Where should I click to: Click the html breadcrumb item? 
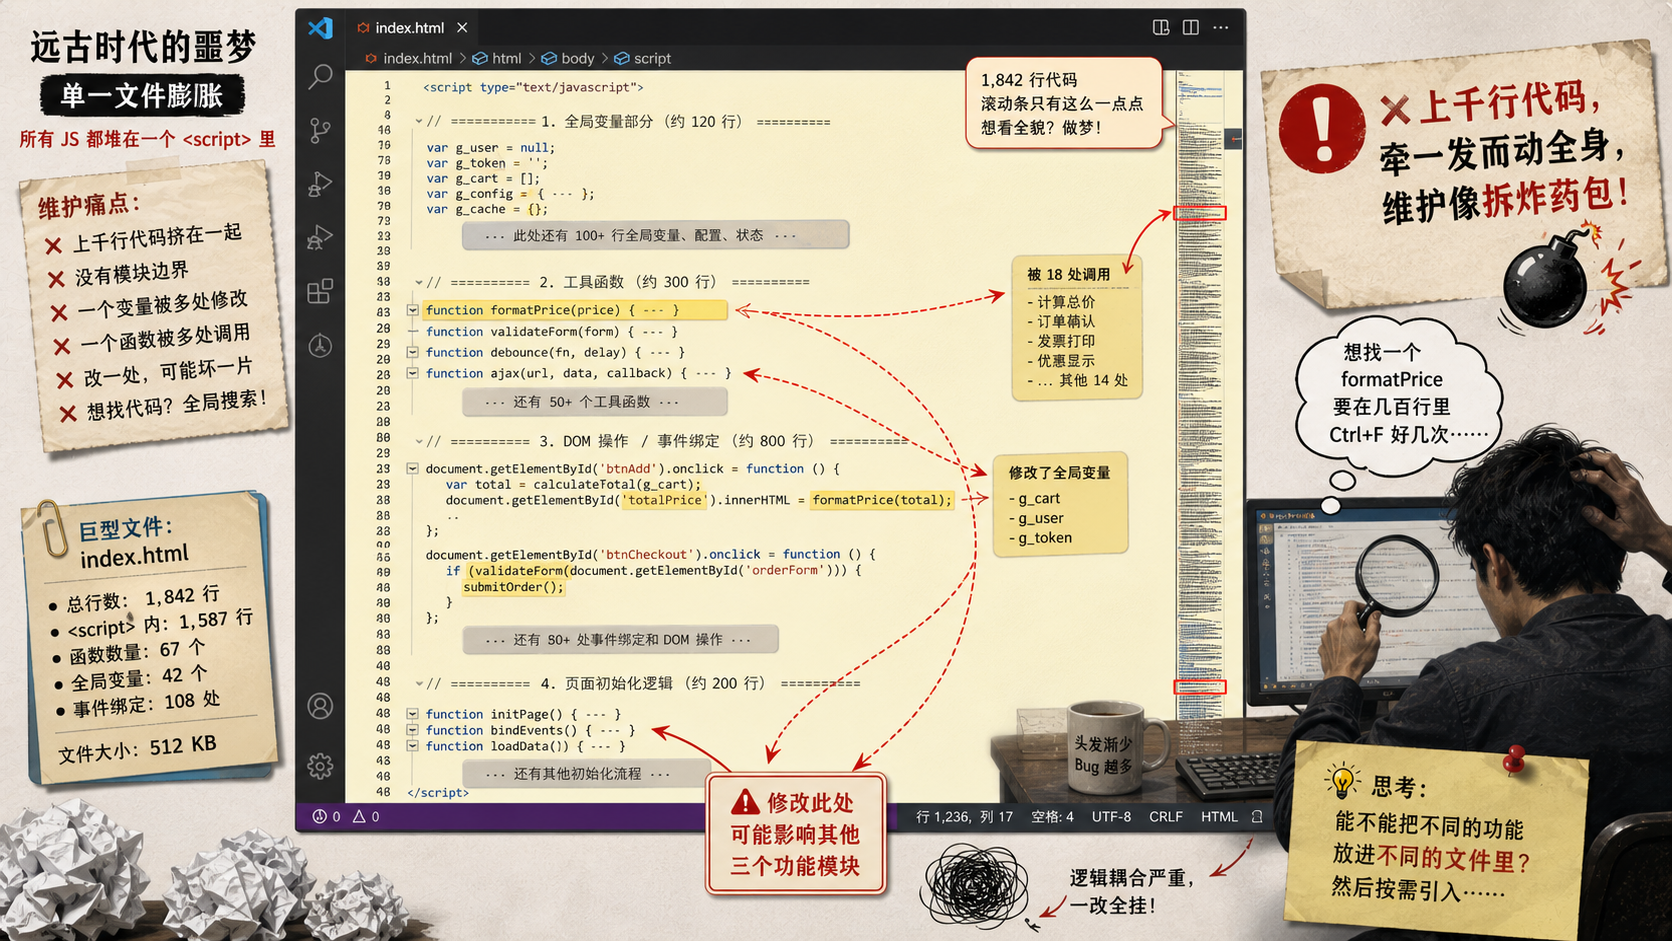pyautogui.click(x=497, y=58)
